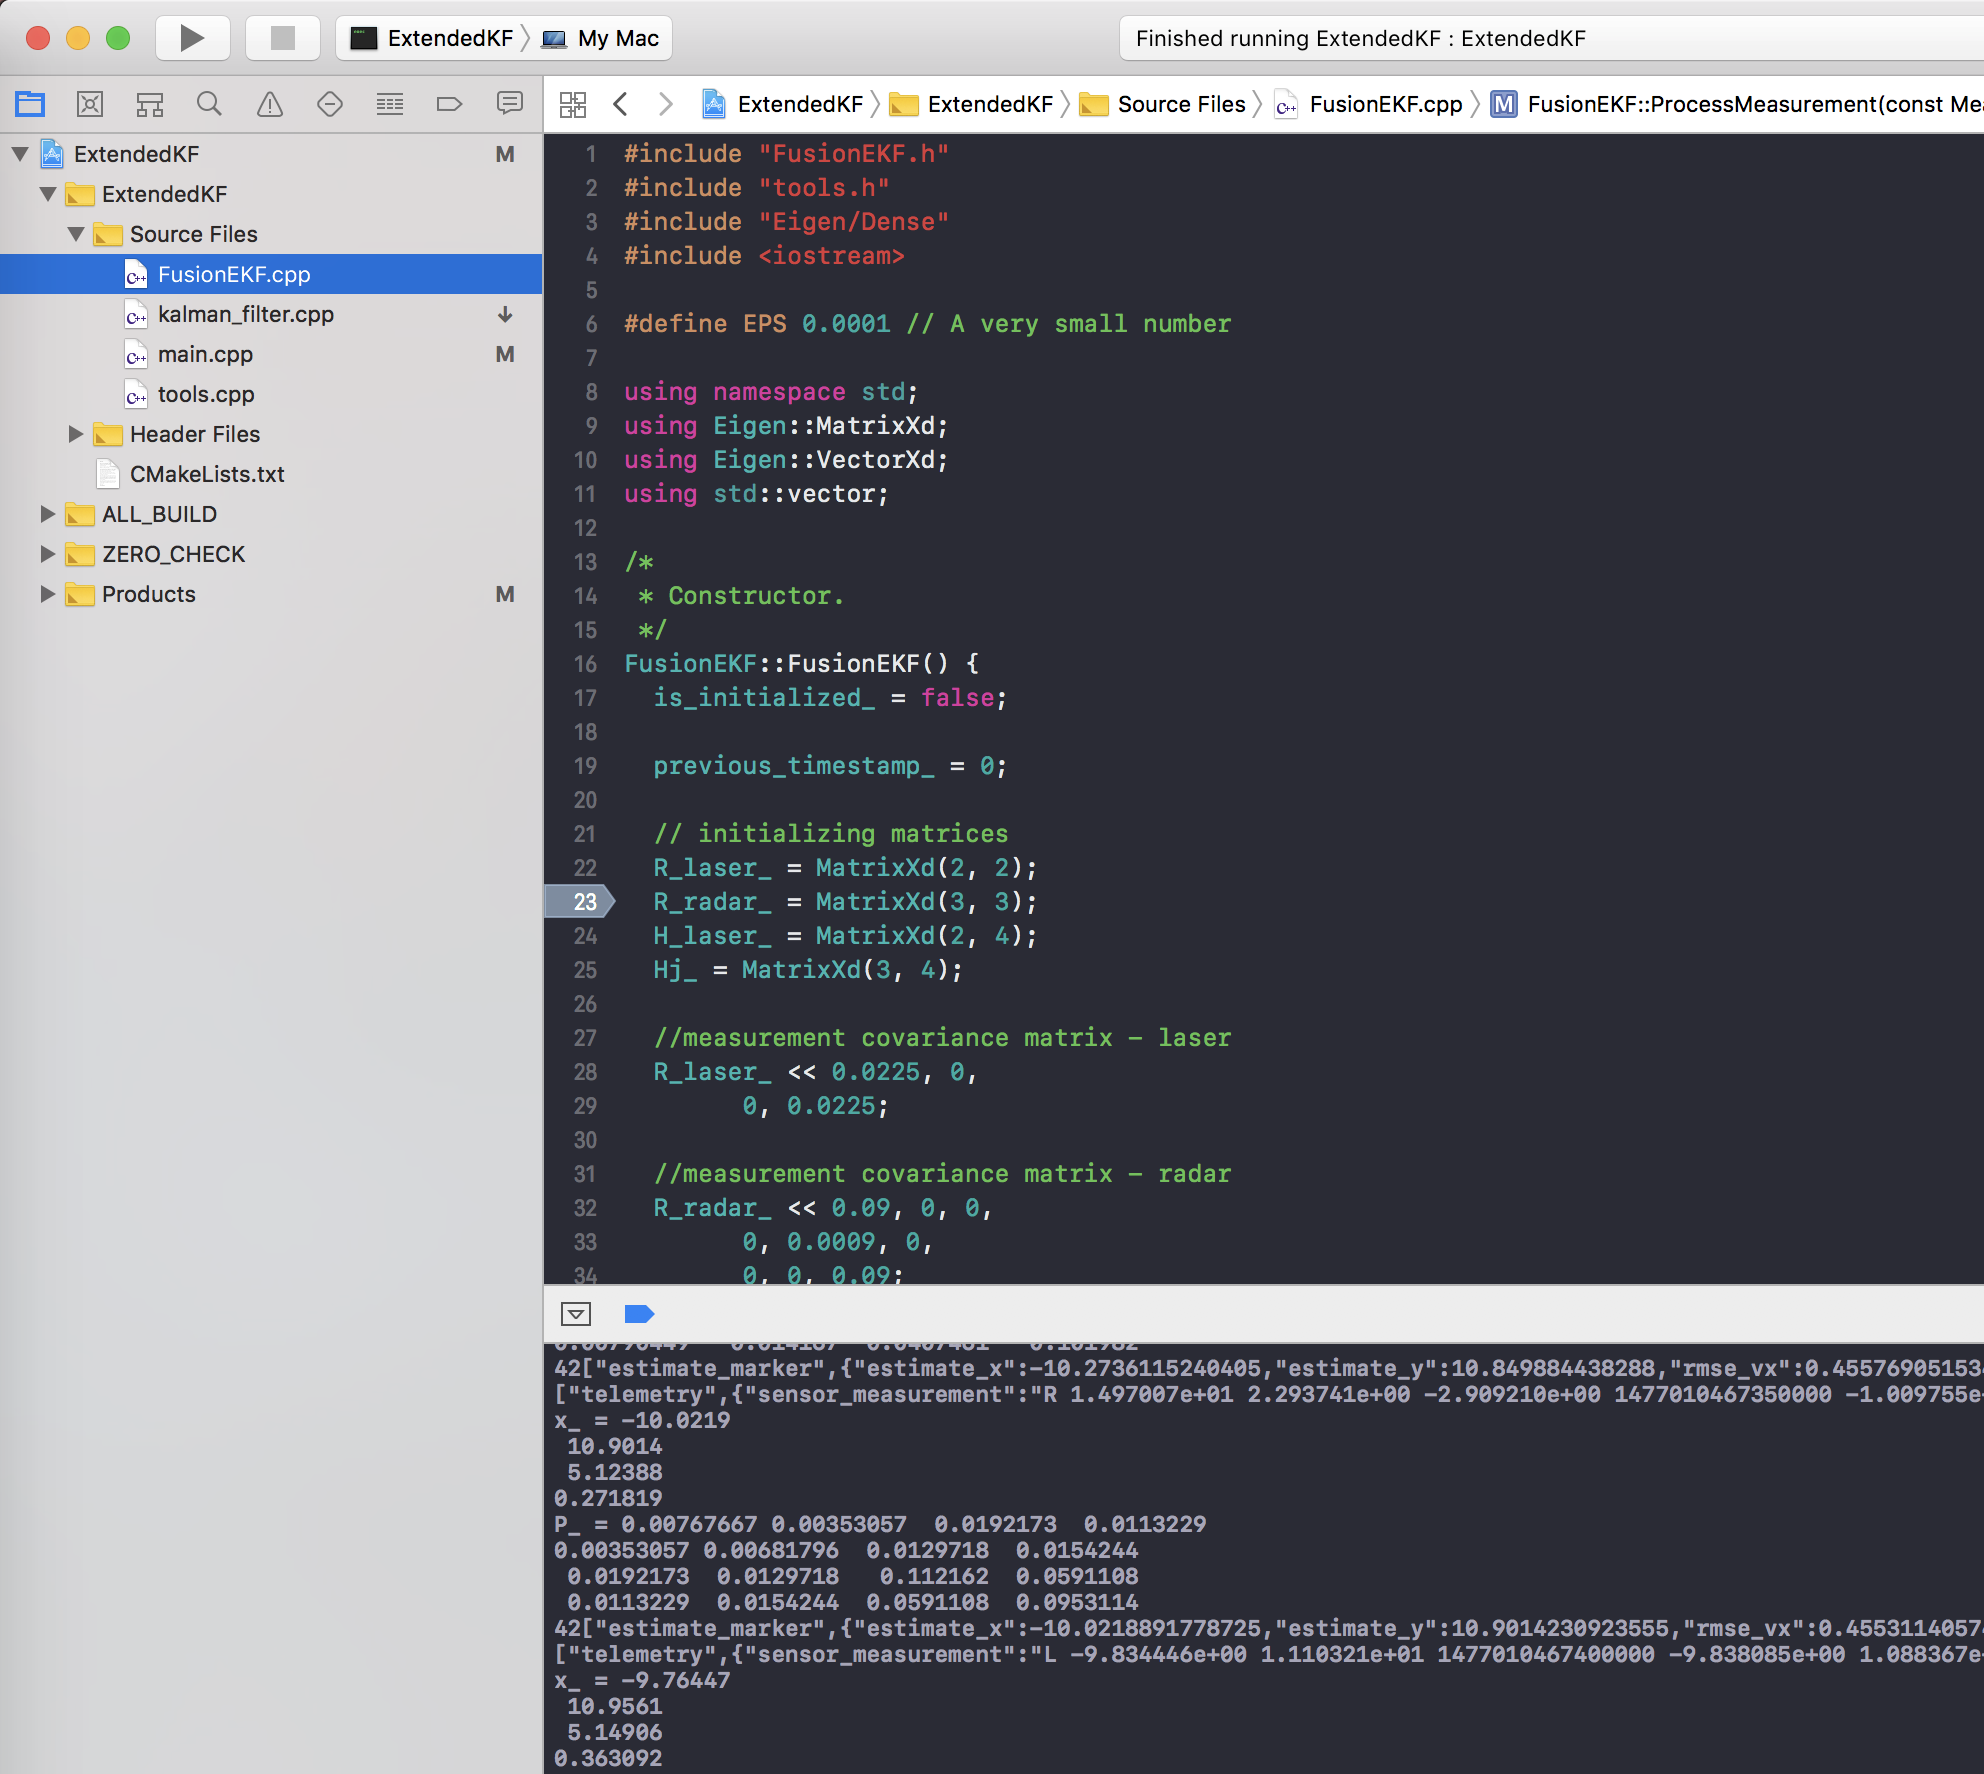Open the Test navigator diamond icon
Image resolution: width=1984 pixels, height=1774 pixels.
tap(330, 104)
